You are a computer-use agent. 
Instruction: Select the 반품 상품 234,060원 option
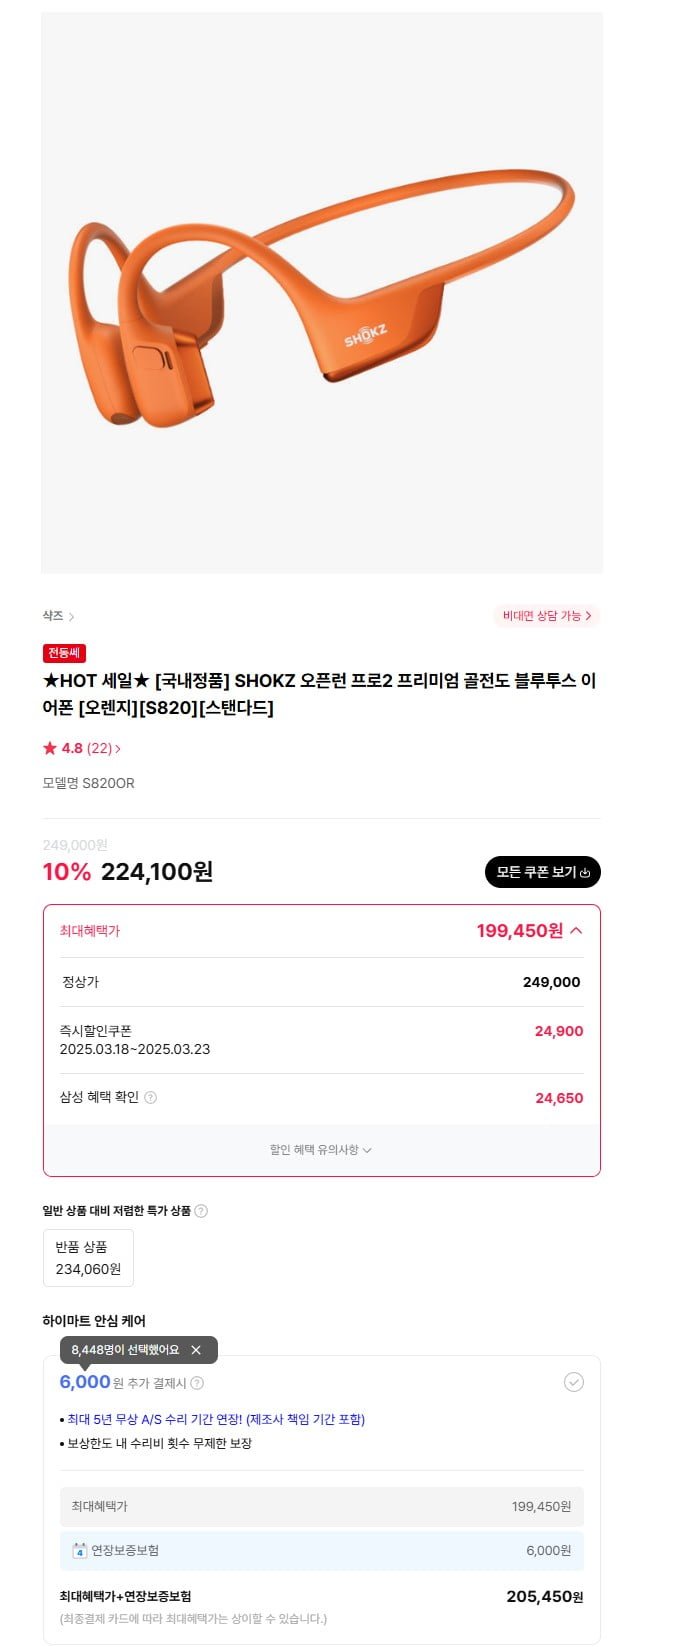88,1258
